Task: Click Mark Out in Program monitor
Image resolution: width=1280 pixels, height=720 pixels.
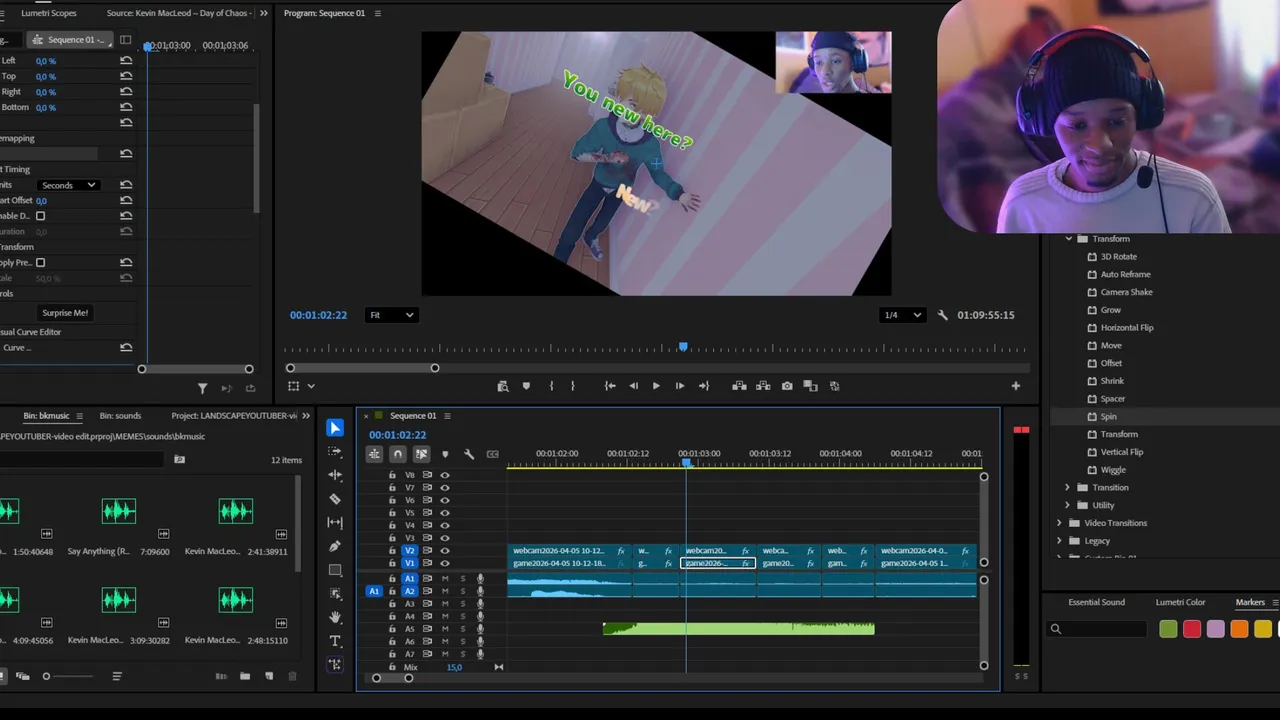Action: point(573,386)
